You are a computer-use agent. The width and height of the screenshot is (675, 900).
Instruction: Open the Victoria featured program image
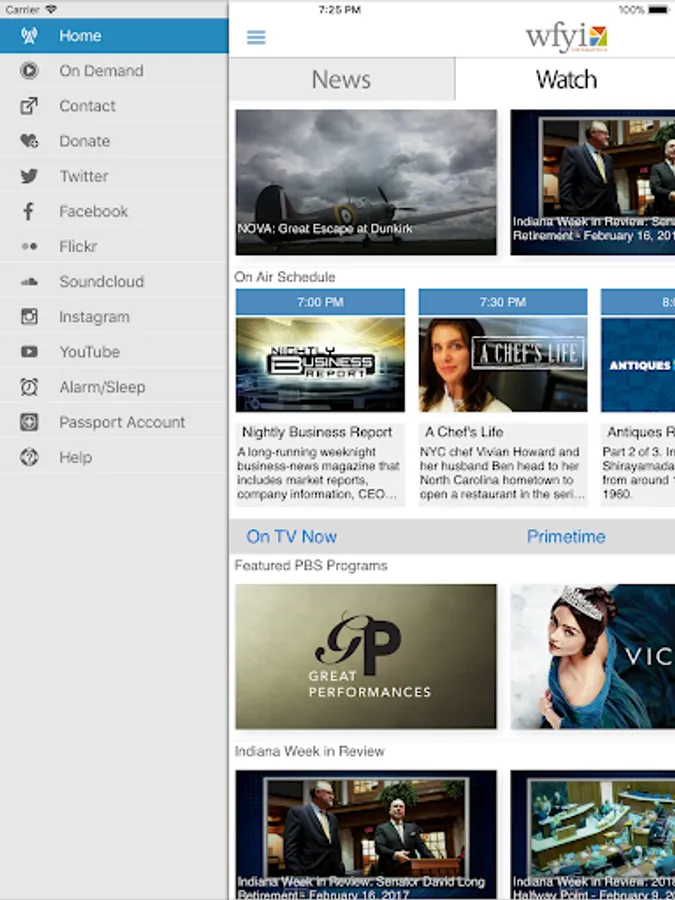pyautogui.click(x=592, y=657)
